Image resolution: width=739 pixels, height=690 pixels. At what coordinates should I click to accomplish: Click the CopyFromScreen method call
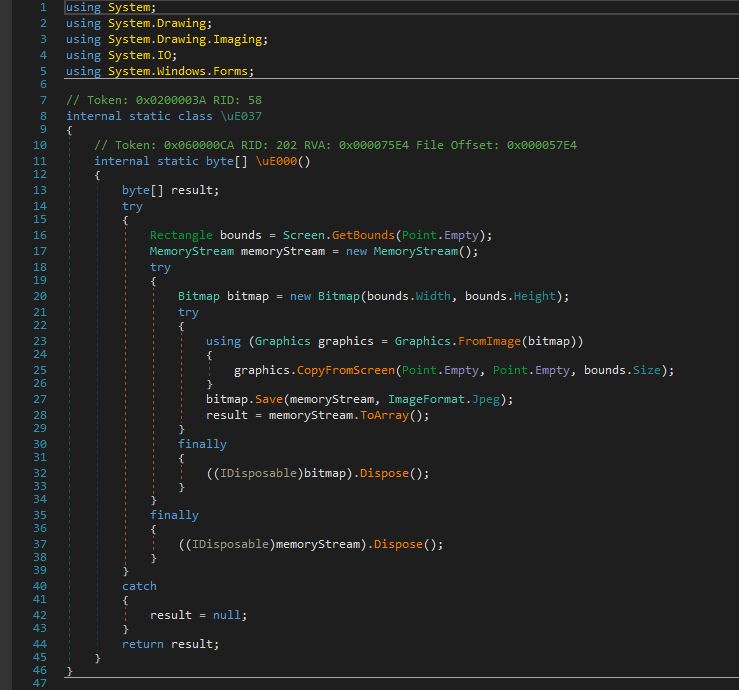345,370
